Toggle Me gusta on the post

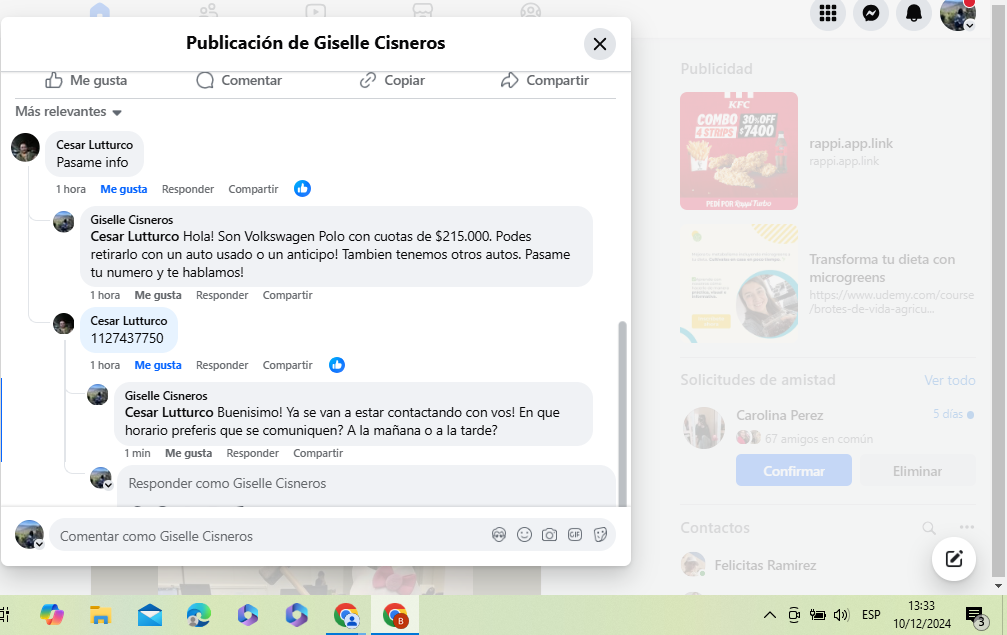pos(86,80)
